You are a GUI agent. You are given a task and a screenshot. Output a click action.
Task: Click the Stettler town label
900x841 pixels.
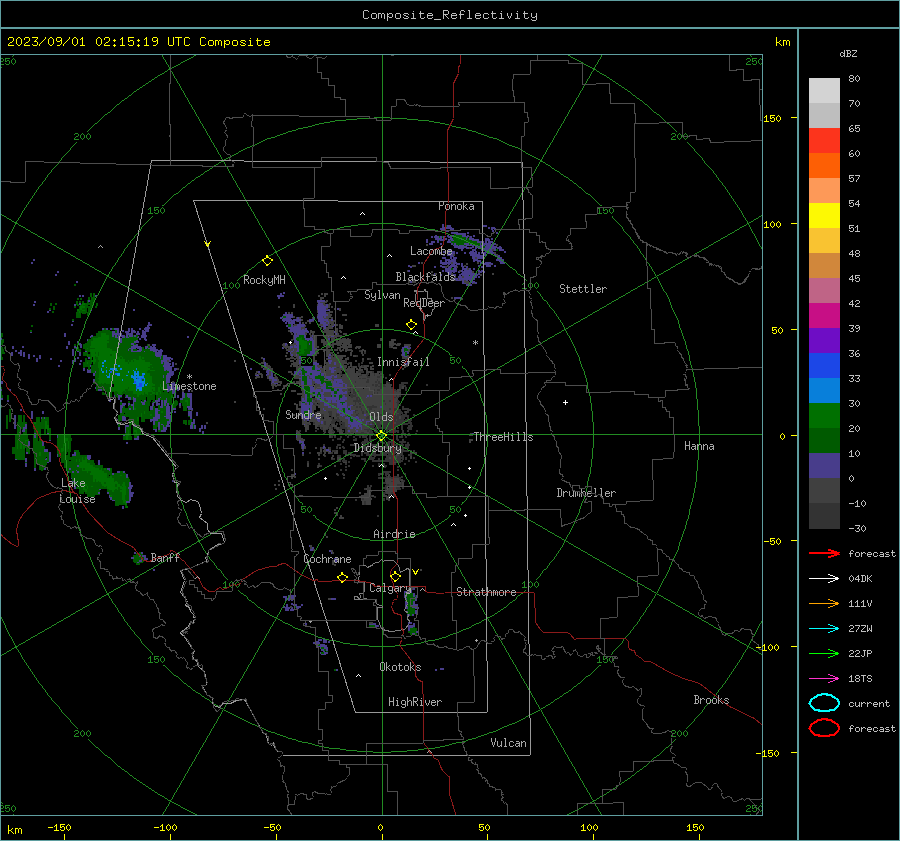point(583,289)
